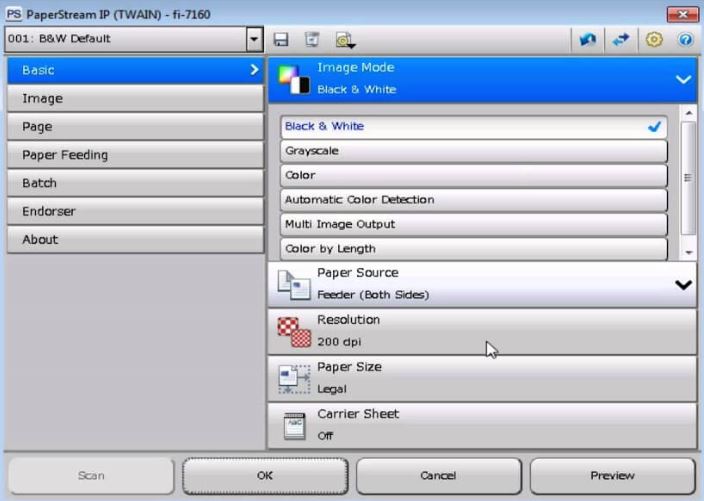Open the Basic settings category
This screenshot has width=704, height=501.
point(135,70)
